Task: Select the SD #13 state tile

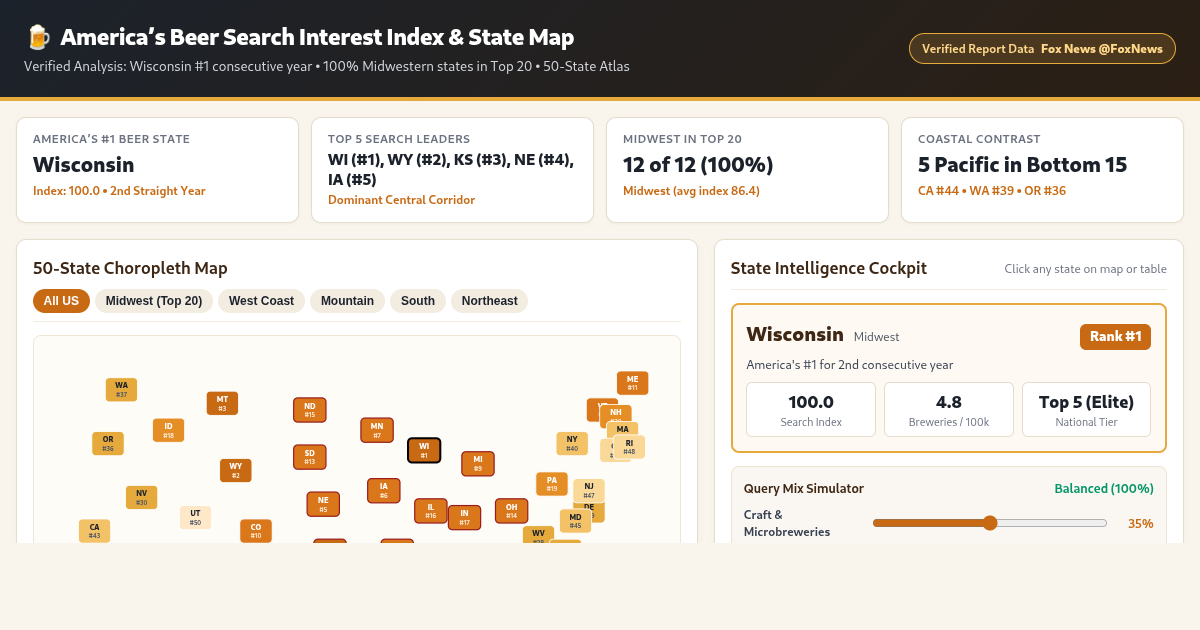Action: [x=310, y=457]
